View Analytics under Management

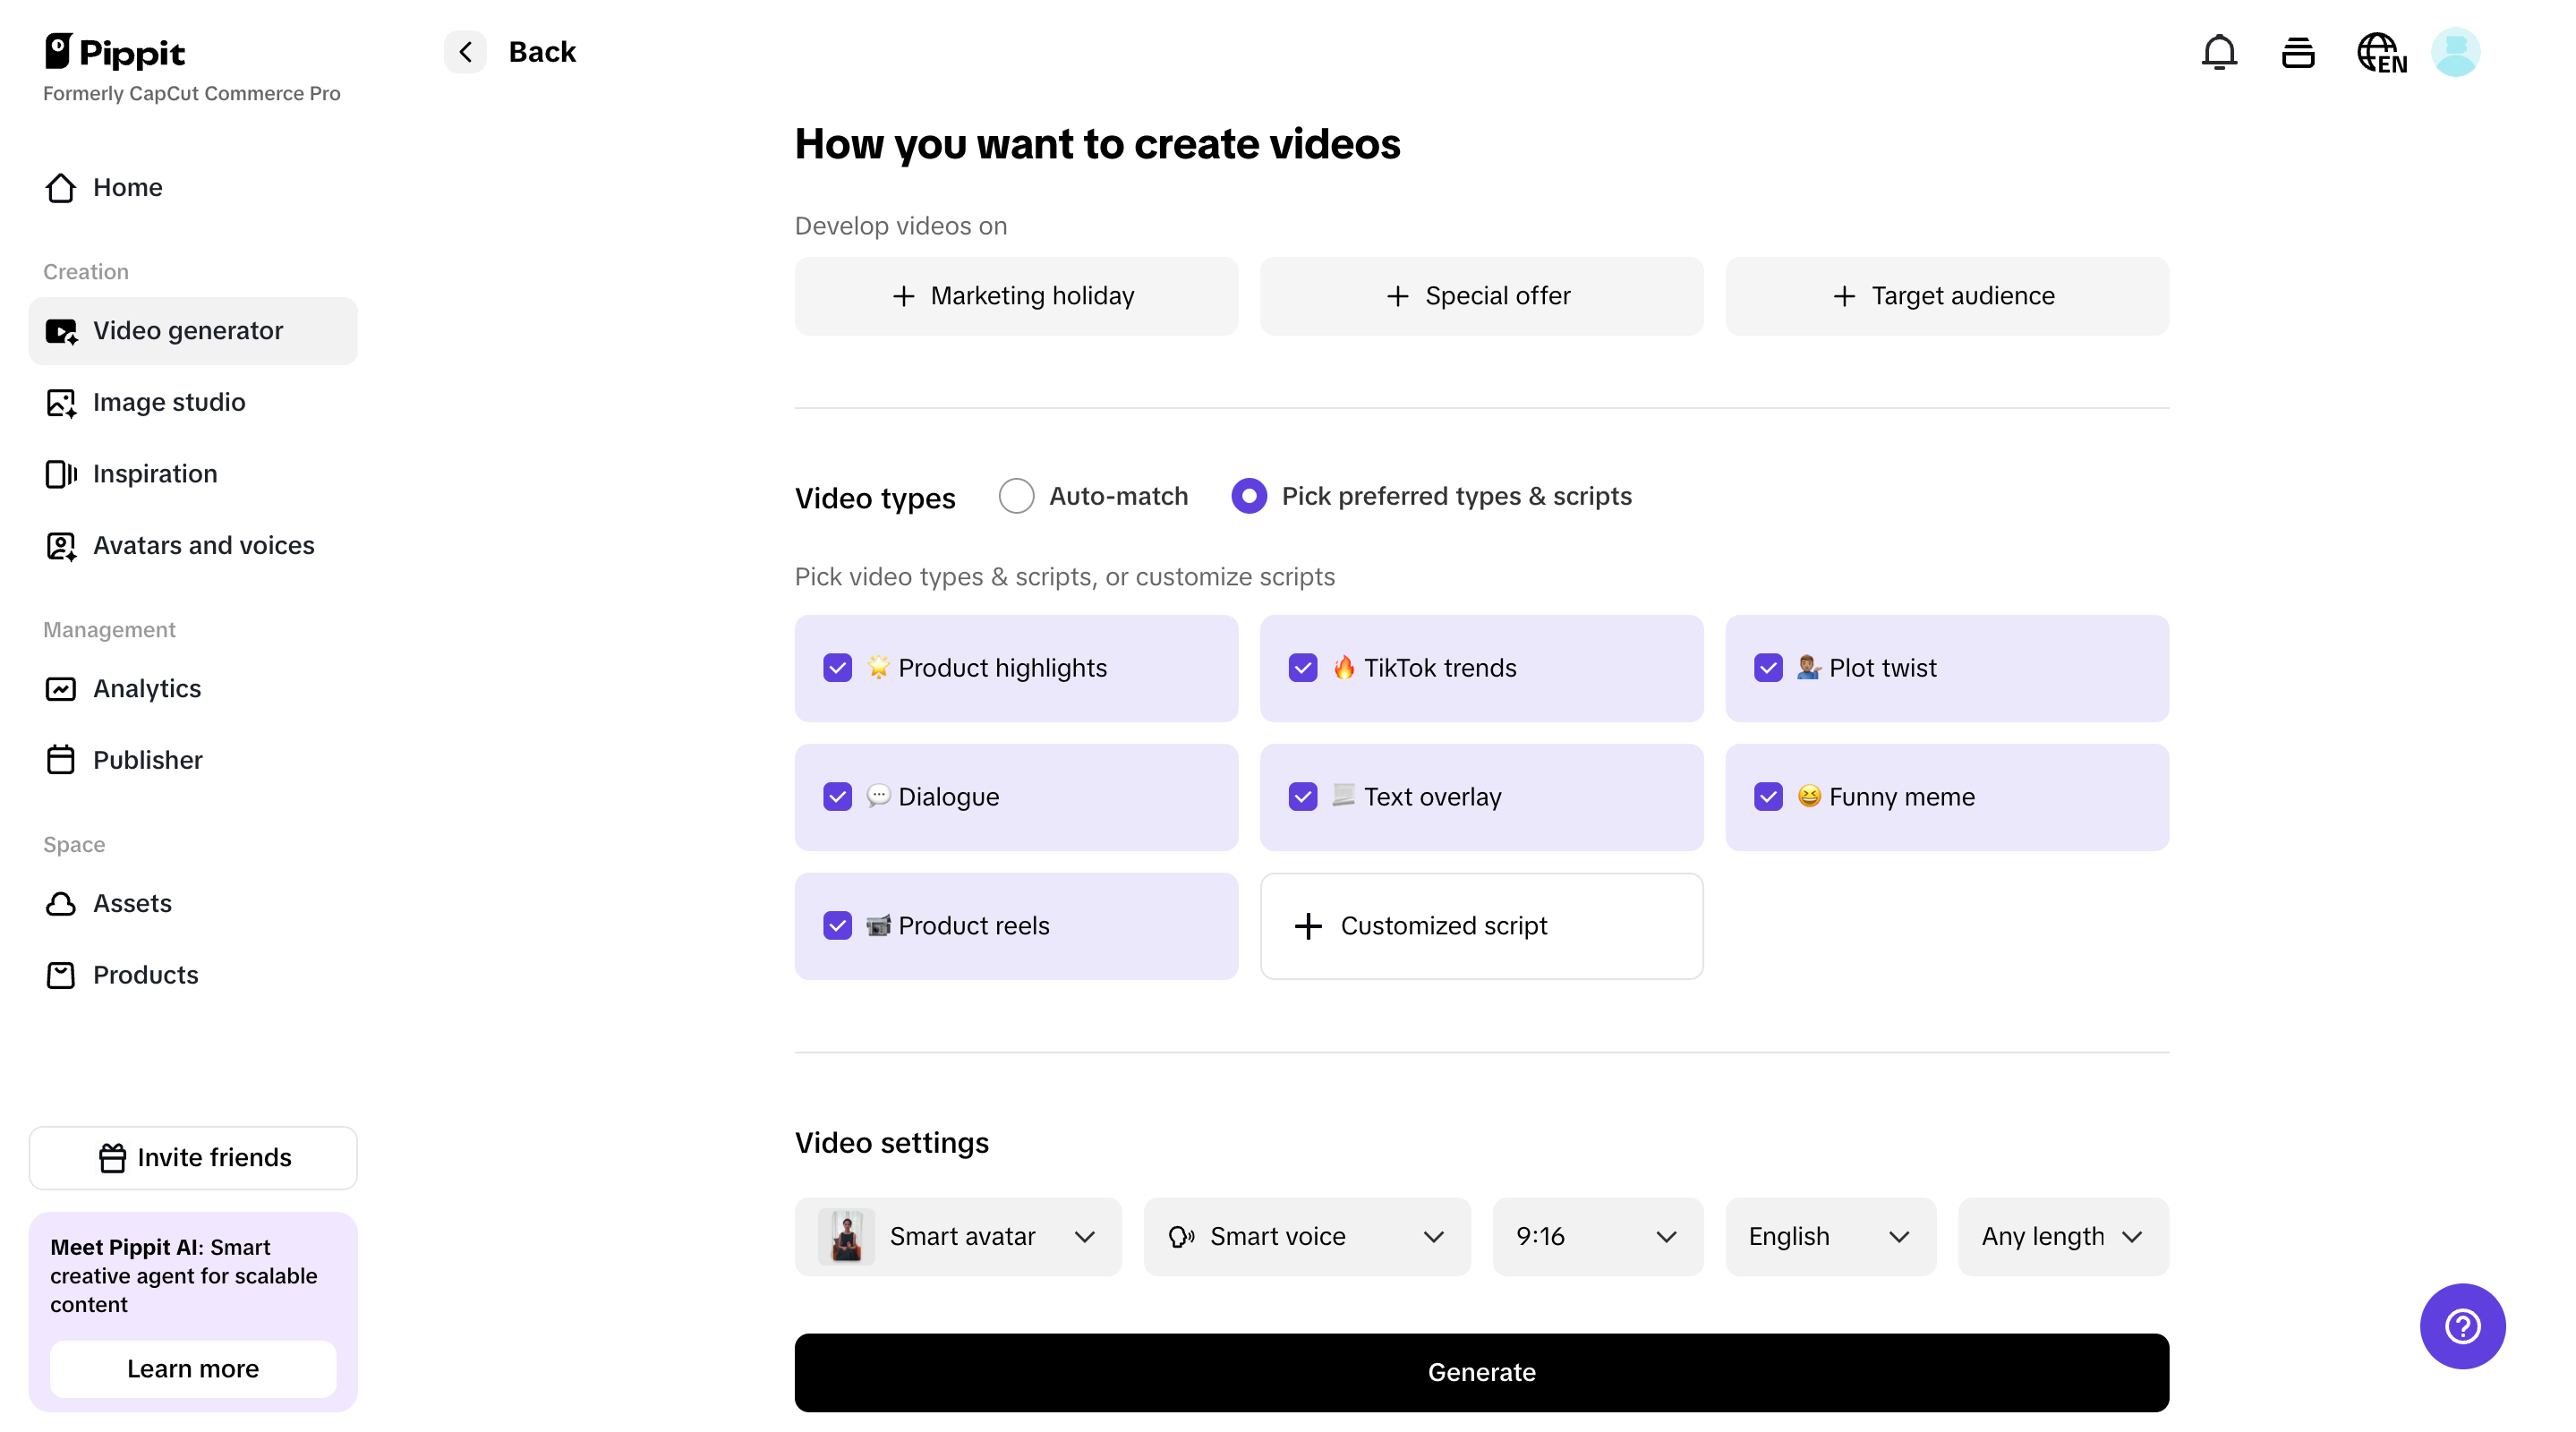pyautogui.click(x=147, y=688)
